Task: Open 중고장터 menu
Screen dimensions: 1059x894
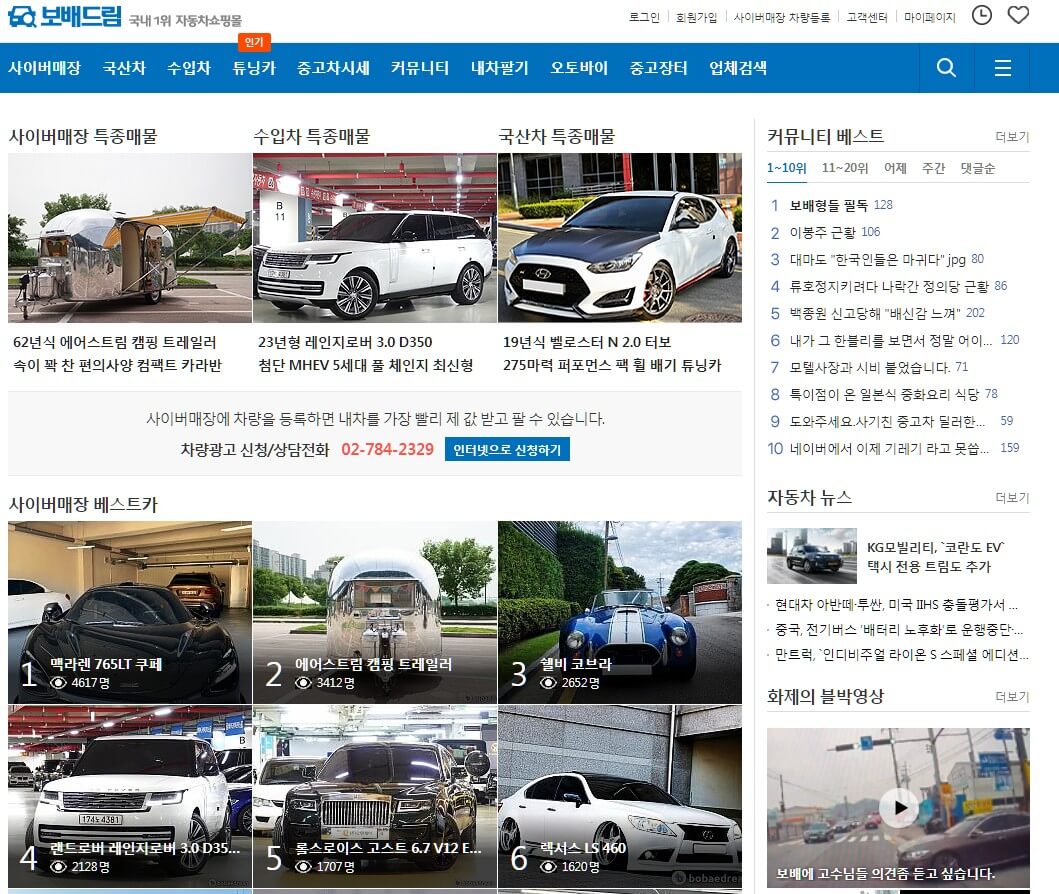Action: [658, 68]
